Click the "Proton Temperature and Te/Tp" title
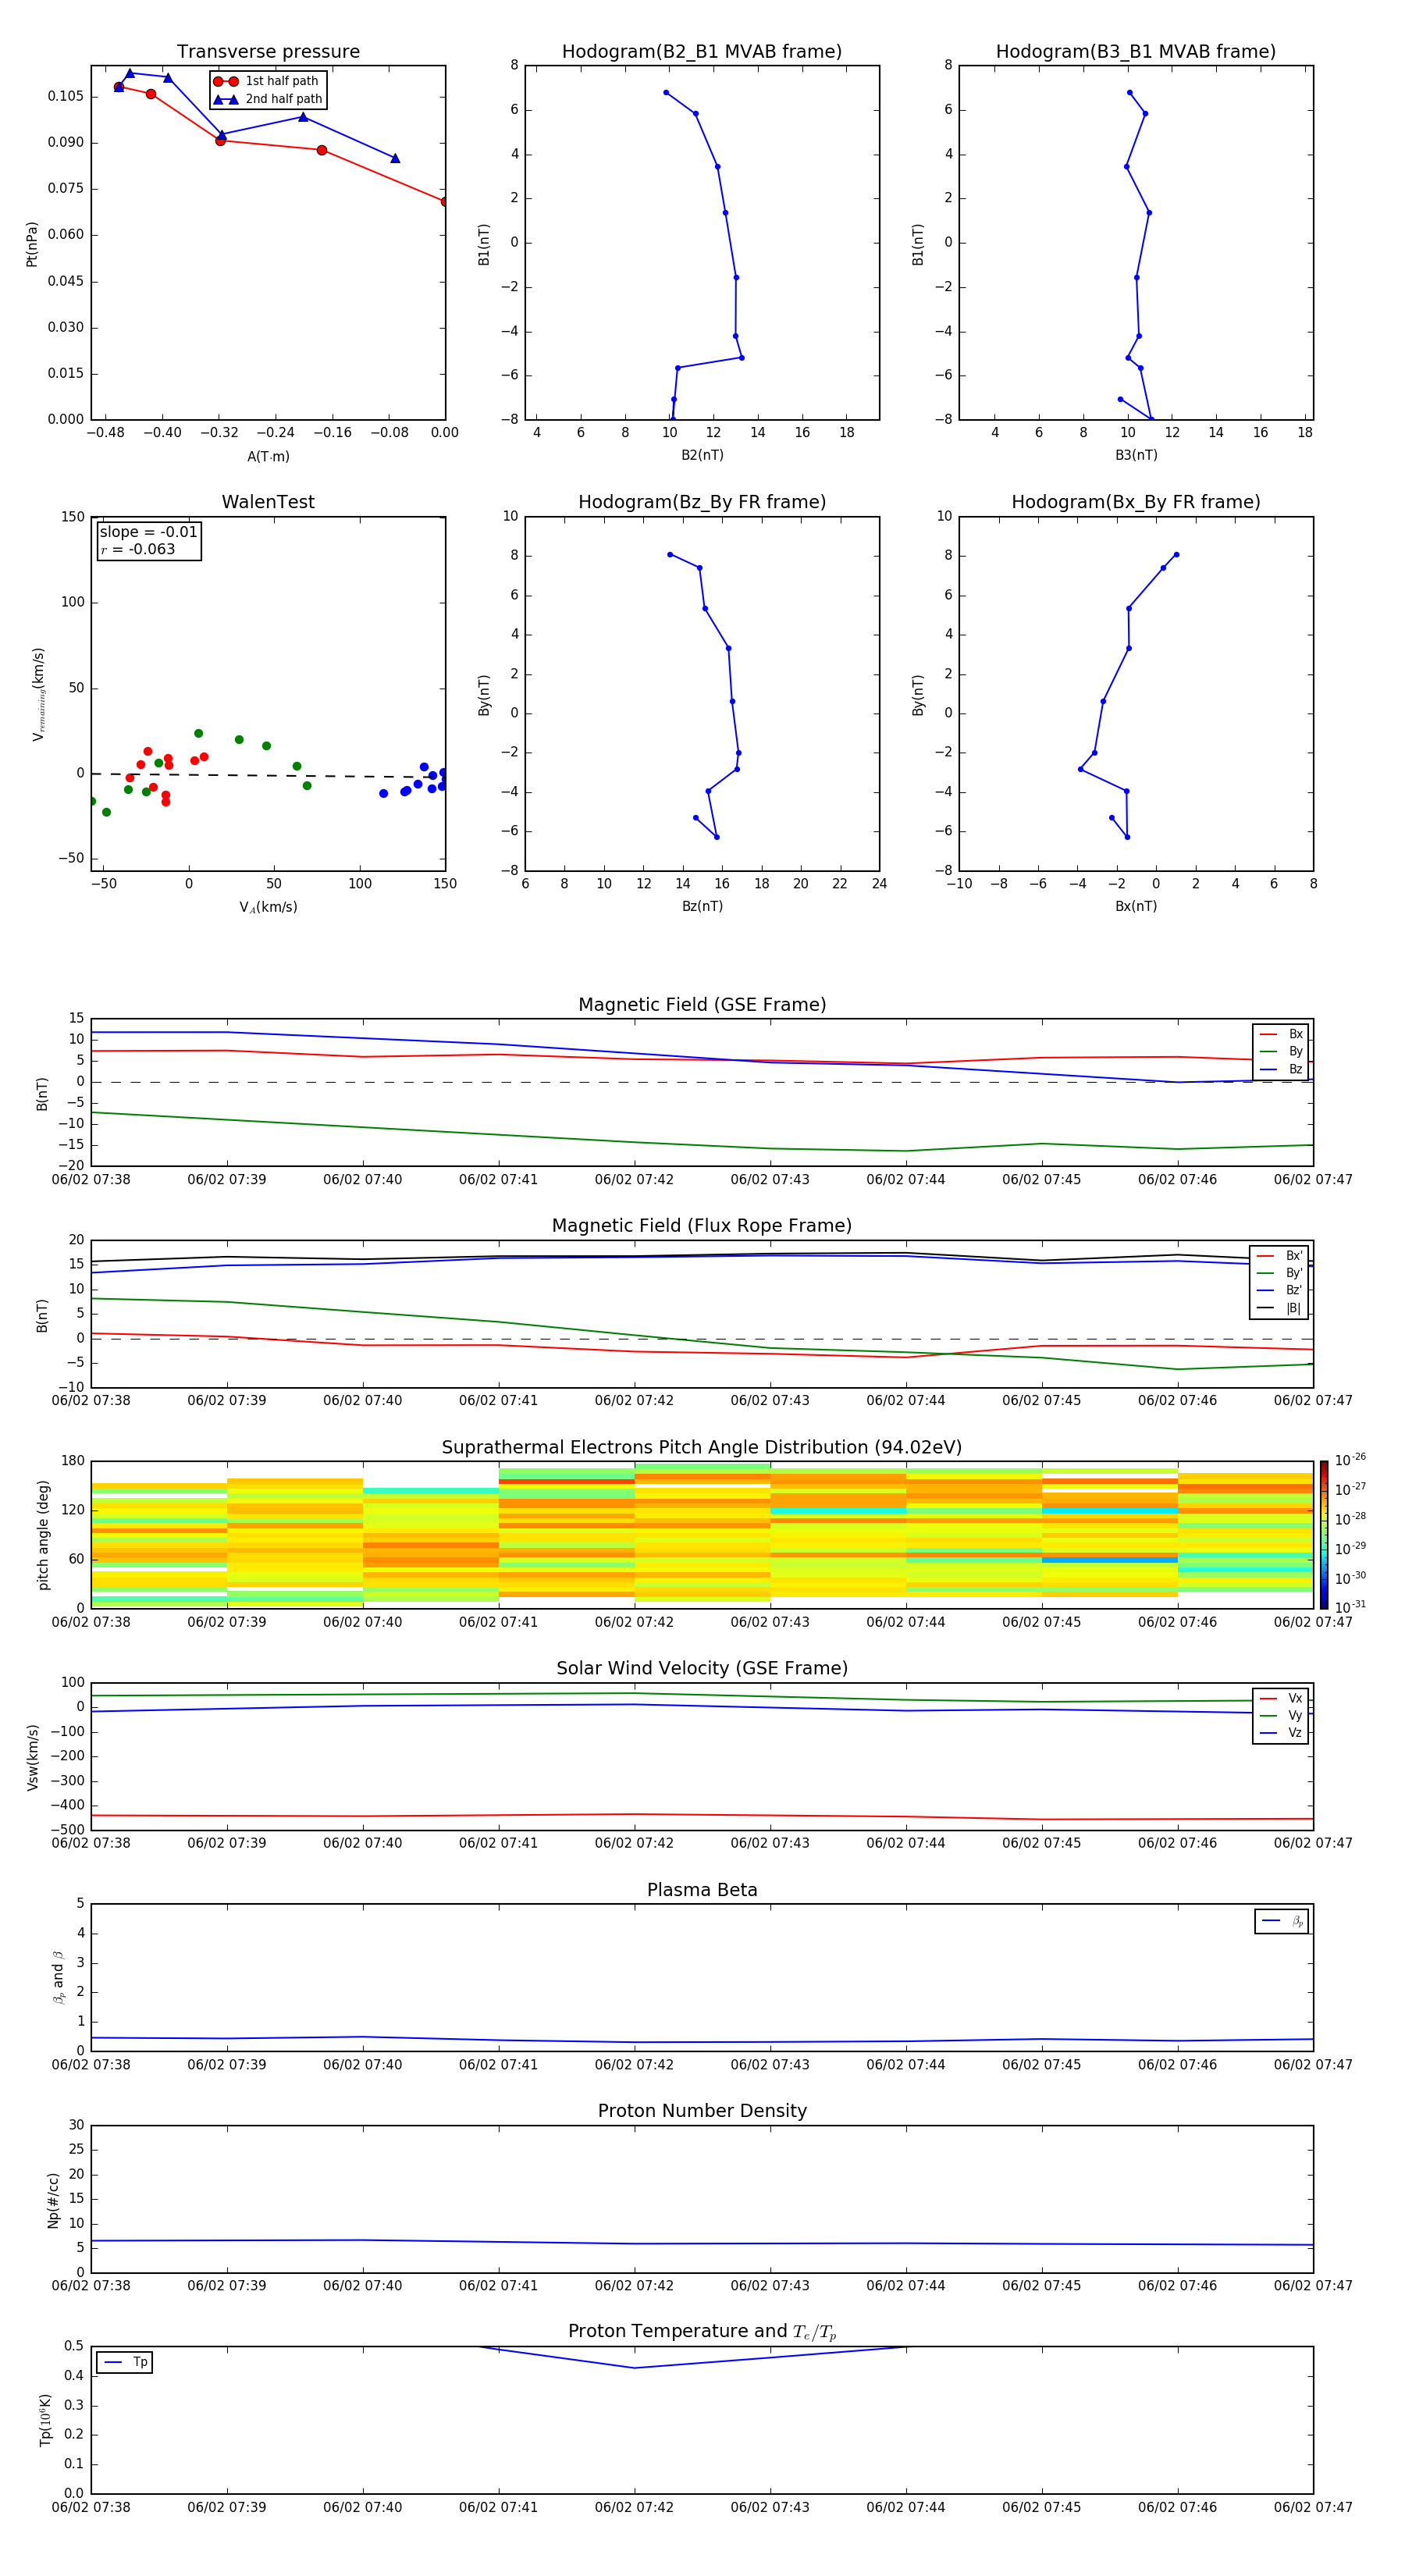The image size is (1405, 2576). coord(702,2331)
